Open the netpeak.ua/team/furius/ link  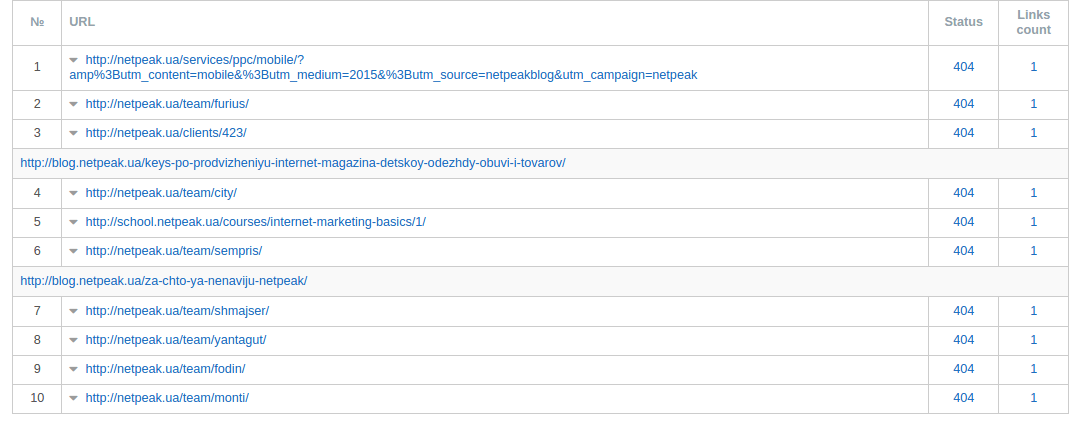point(167,104)
